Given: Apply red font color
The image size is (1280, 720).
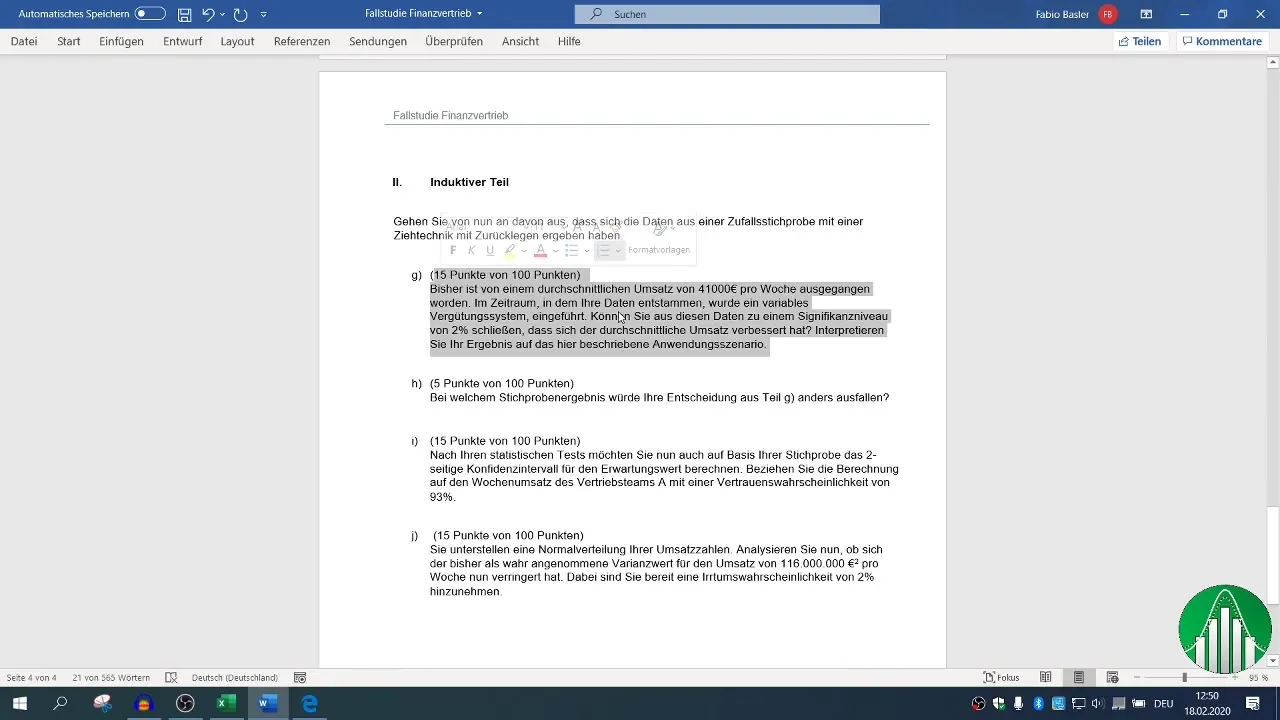Looking at the screenshot, I should click(x=541, y=250).
